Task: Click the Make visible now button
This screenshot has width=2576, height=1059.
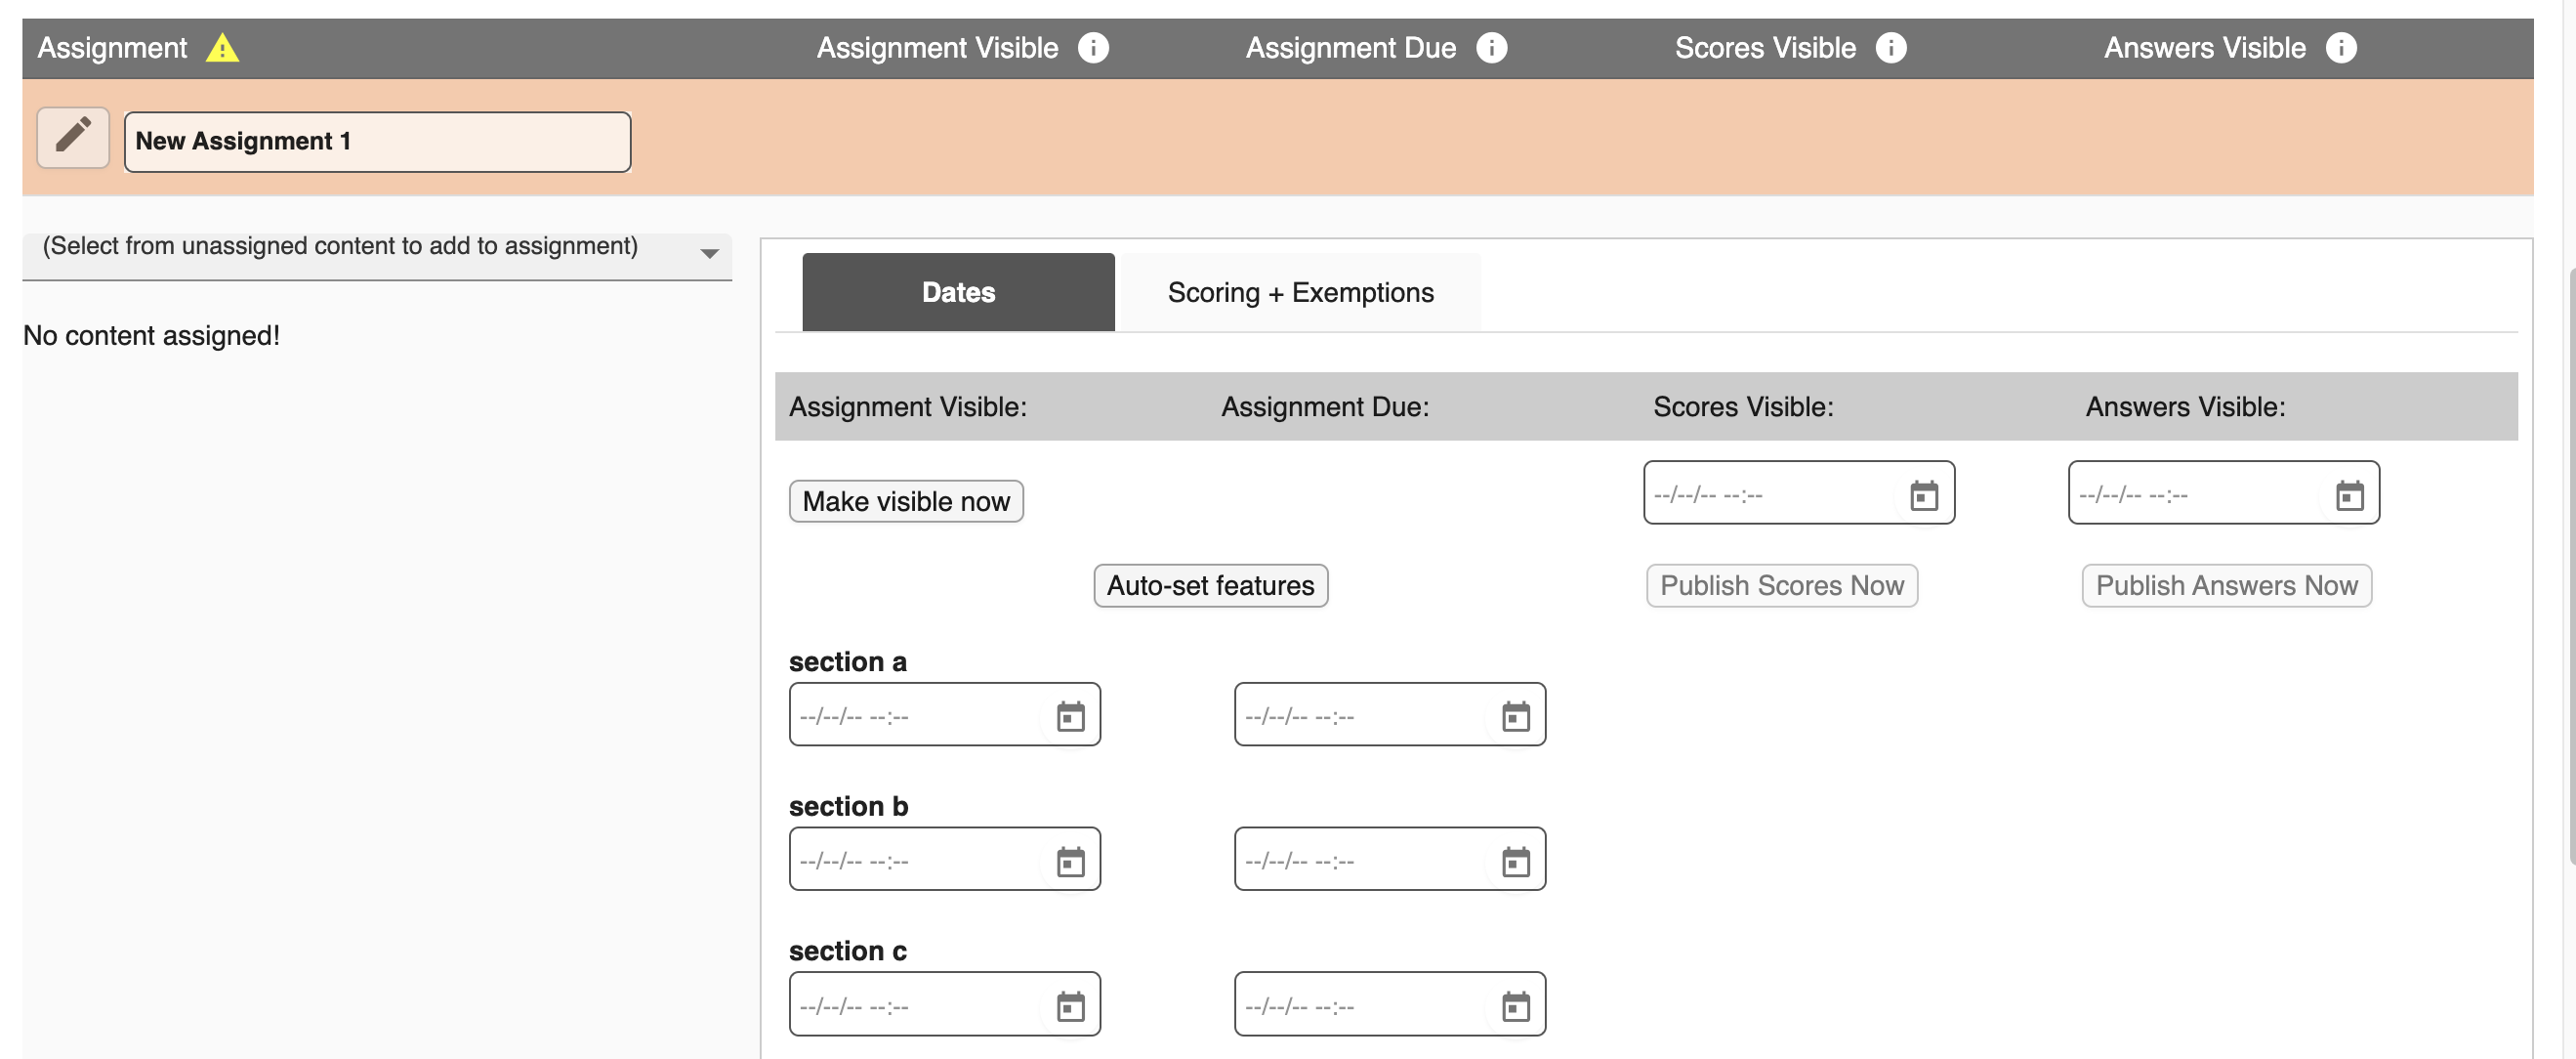Action: 906,501
